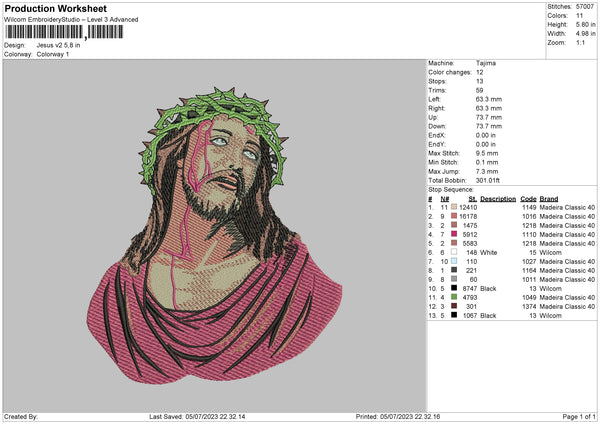Click 'Wilcom EmbroideryStudio – Level 3 Advanced' text
The width and height of the screenshot is (600, 424).
[x=71, y=20]
